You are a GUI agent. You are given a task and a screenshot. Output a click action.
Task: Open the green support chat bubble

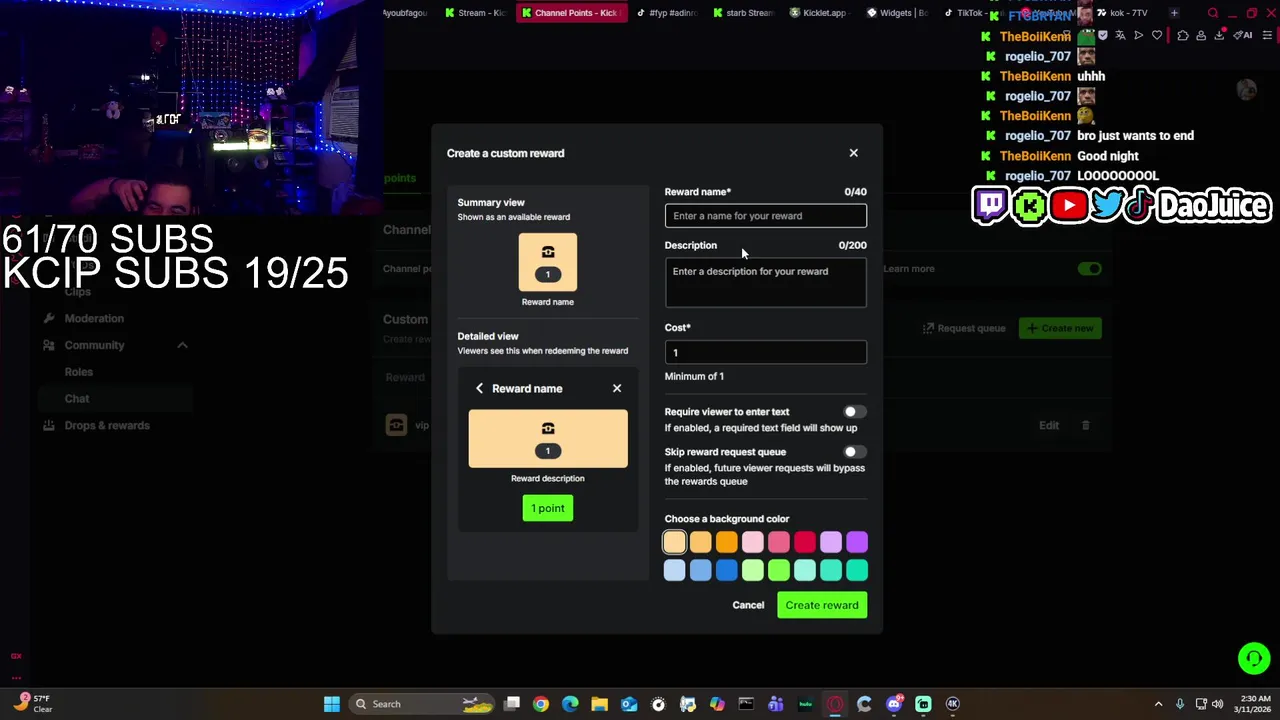(x=1254, y=658)
